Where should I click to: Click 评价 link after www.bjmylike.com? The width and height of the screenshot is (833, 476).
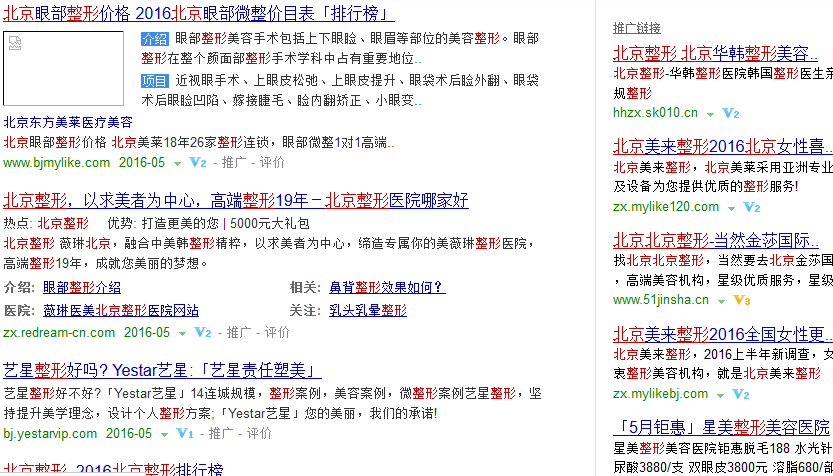pyautogui.click(x=272, y=162)
